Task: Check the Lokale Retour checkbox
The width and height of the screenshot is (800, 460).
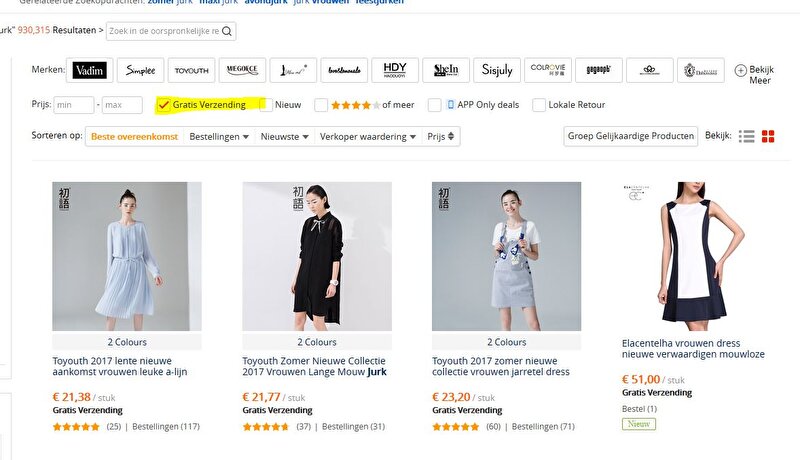Action: (x=539, y=105)
